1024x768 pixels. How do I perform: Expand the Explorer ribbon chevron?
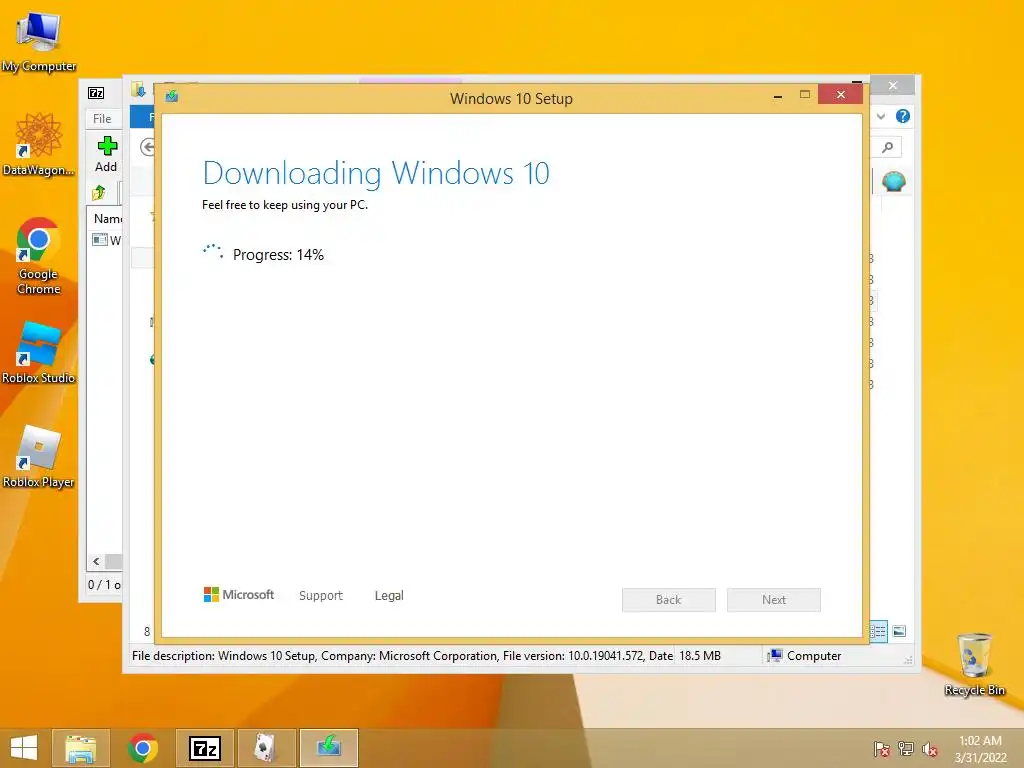click(x=881, y=116)
